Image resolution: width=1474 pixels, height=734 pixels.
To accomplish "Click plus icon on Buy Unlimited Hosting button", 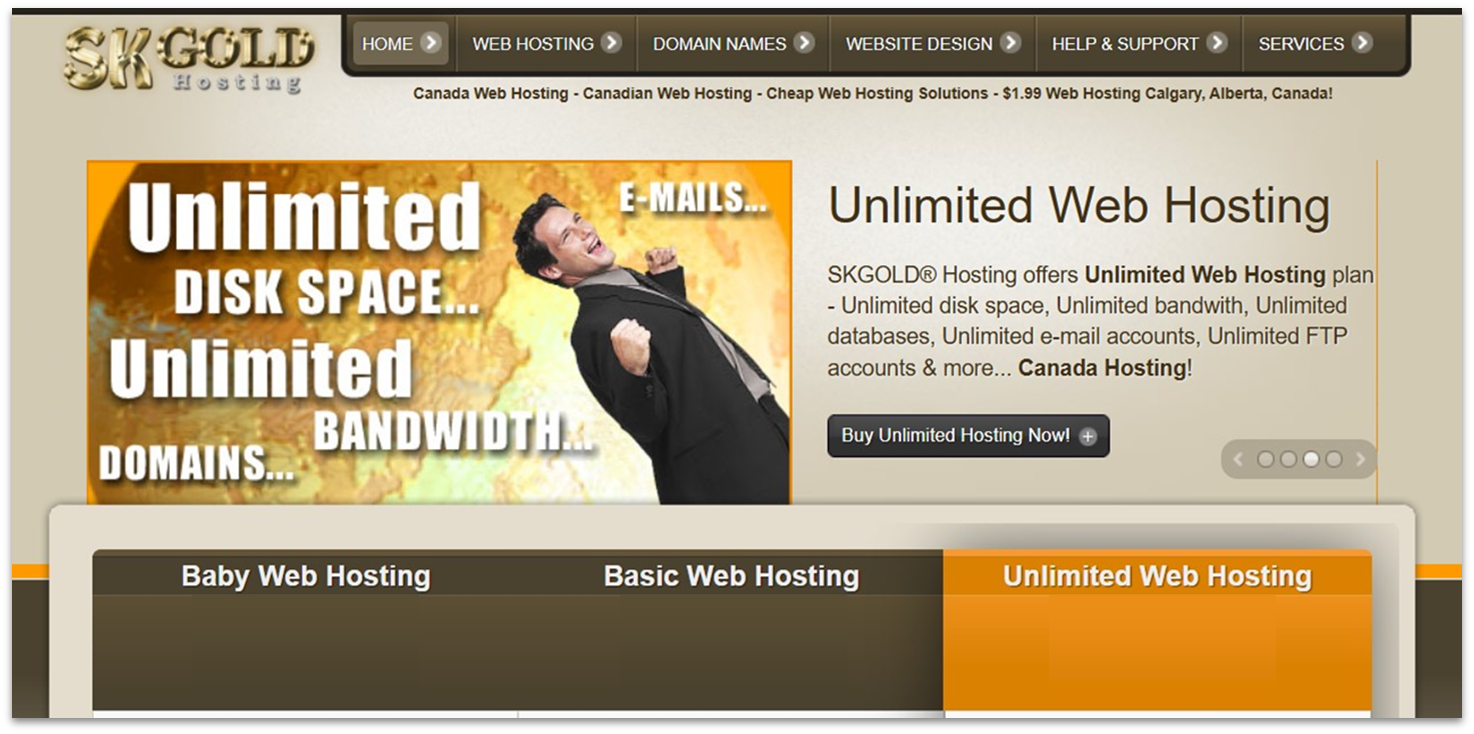I will pyautogui.click(x=1088, y=437).
